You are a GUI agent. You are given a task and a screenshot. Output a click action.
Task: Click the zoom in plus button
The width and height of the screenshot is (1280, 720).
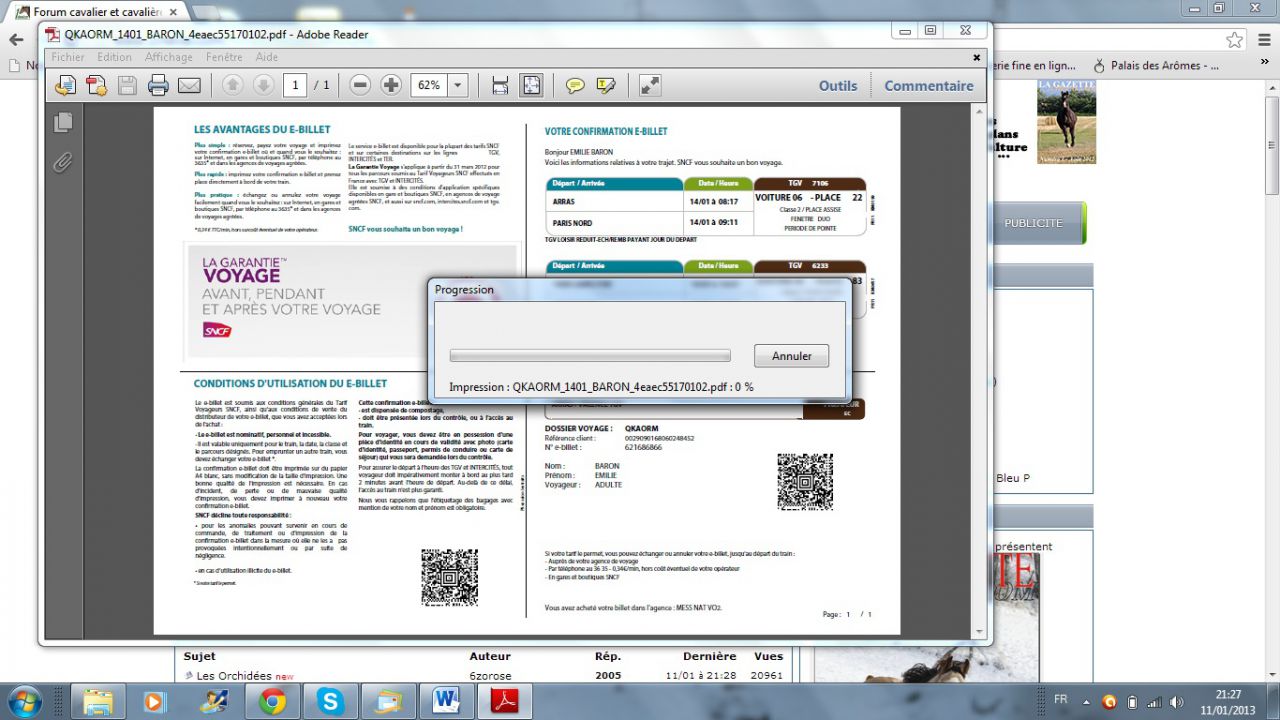click(x=391, y=86)
